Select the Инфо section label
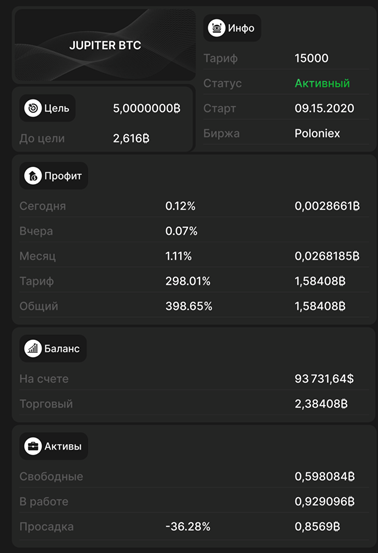Screen dimensions: 378x553 (x=241, y=28)
